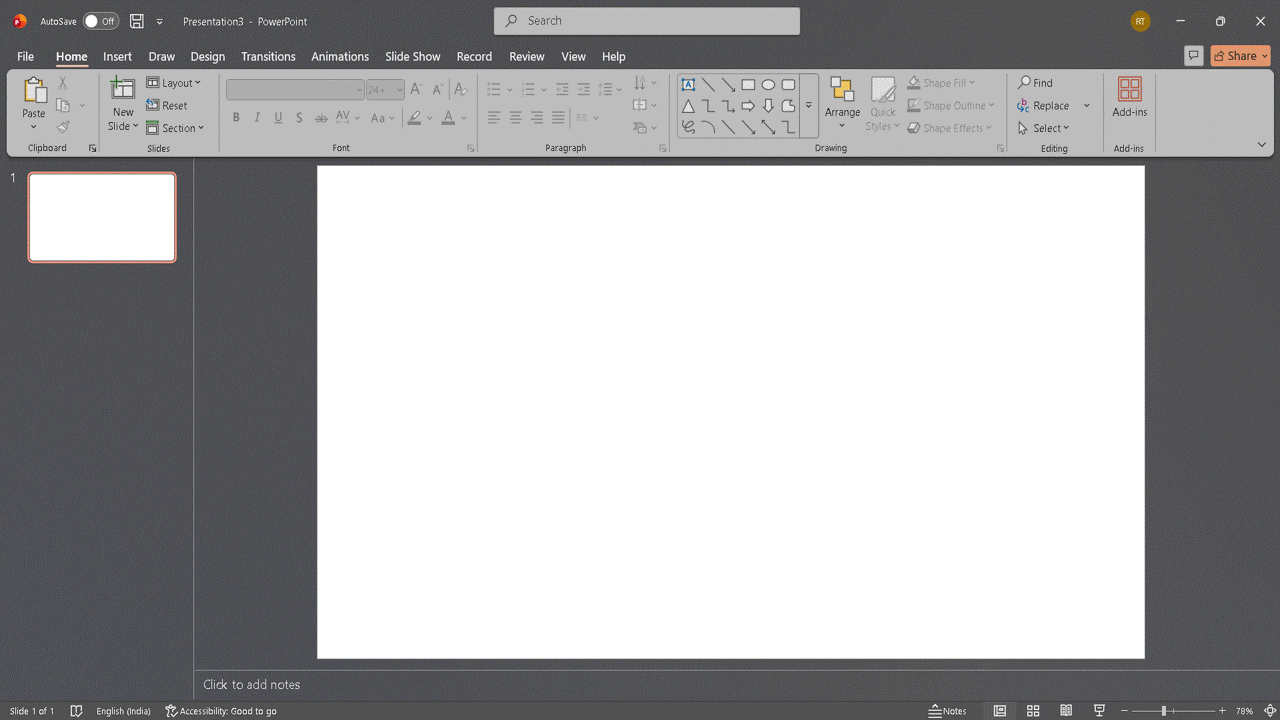
Task: Select slide 1 thumbnail in the pane
Action: click(x=101, y=217)
